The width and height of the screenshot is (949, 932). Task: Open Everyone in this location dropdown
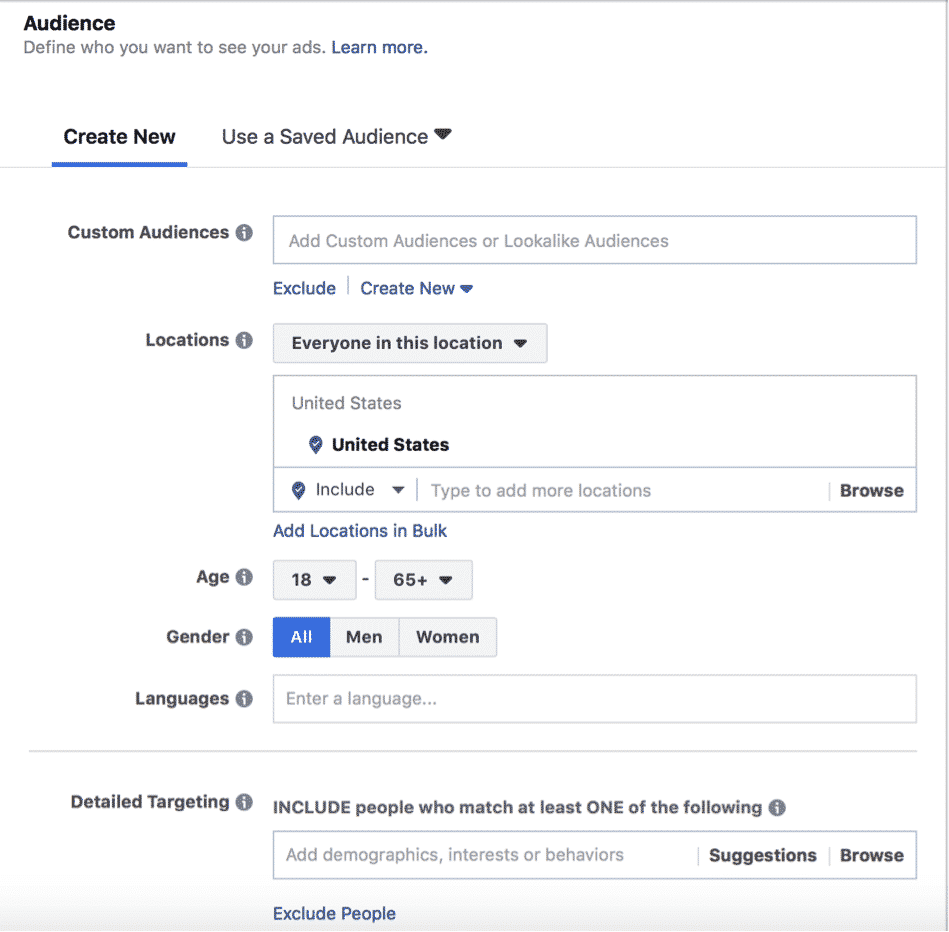tap(410, 343)
